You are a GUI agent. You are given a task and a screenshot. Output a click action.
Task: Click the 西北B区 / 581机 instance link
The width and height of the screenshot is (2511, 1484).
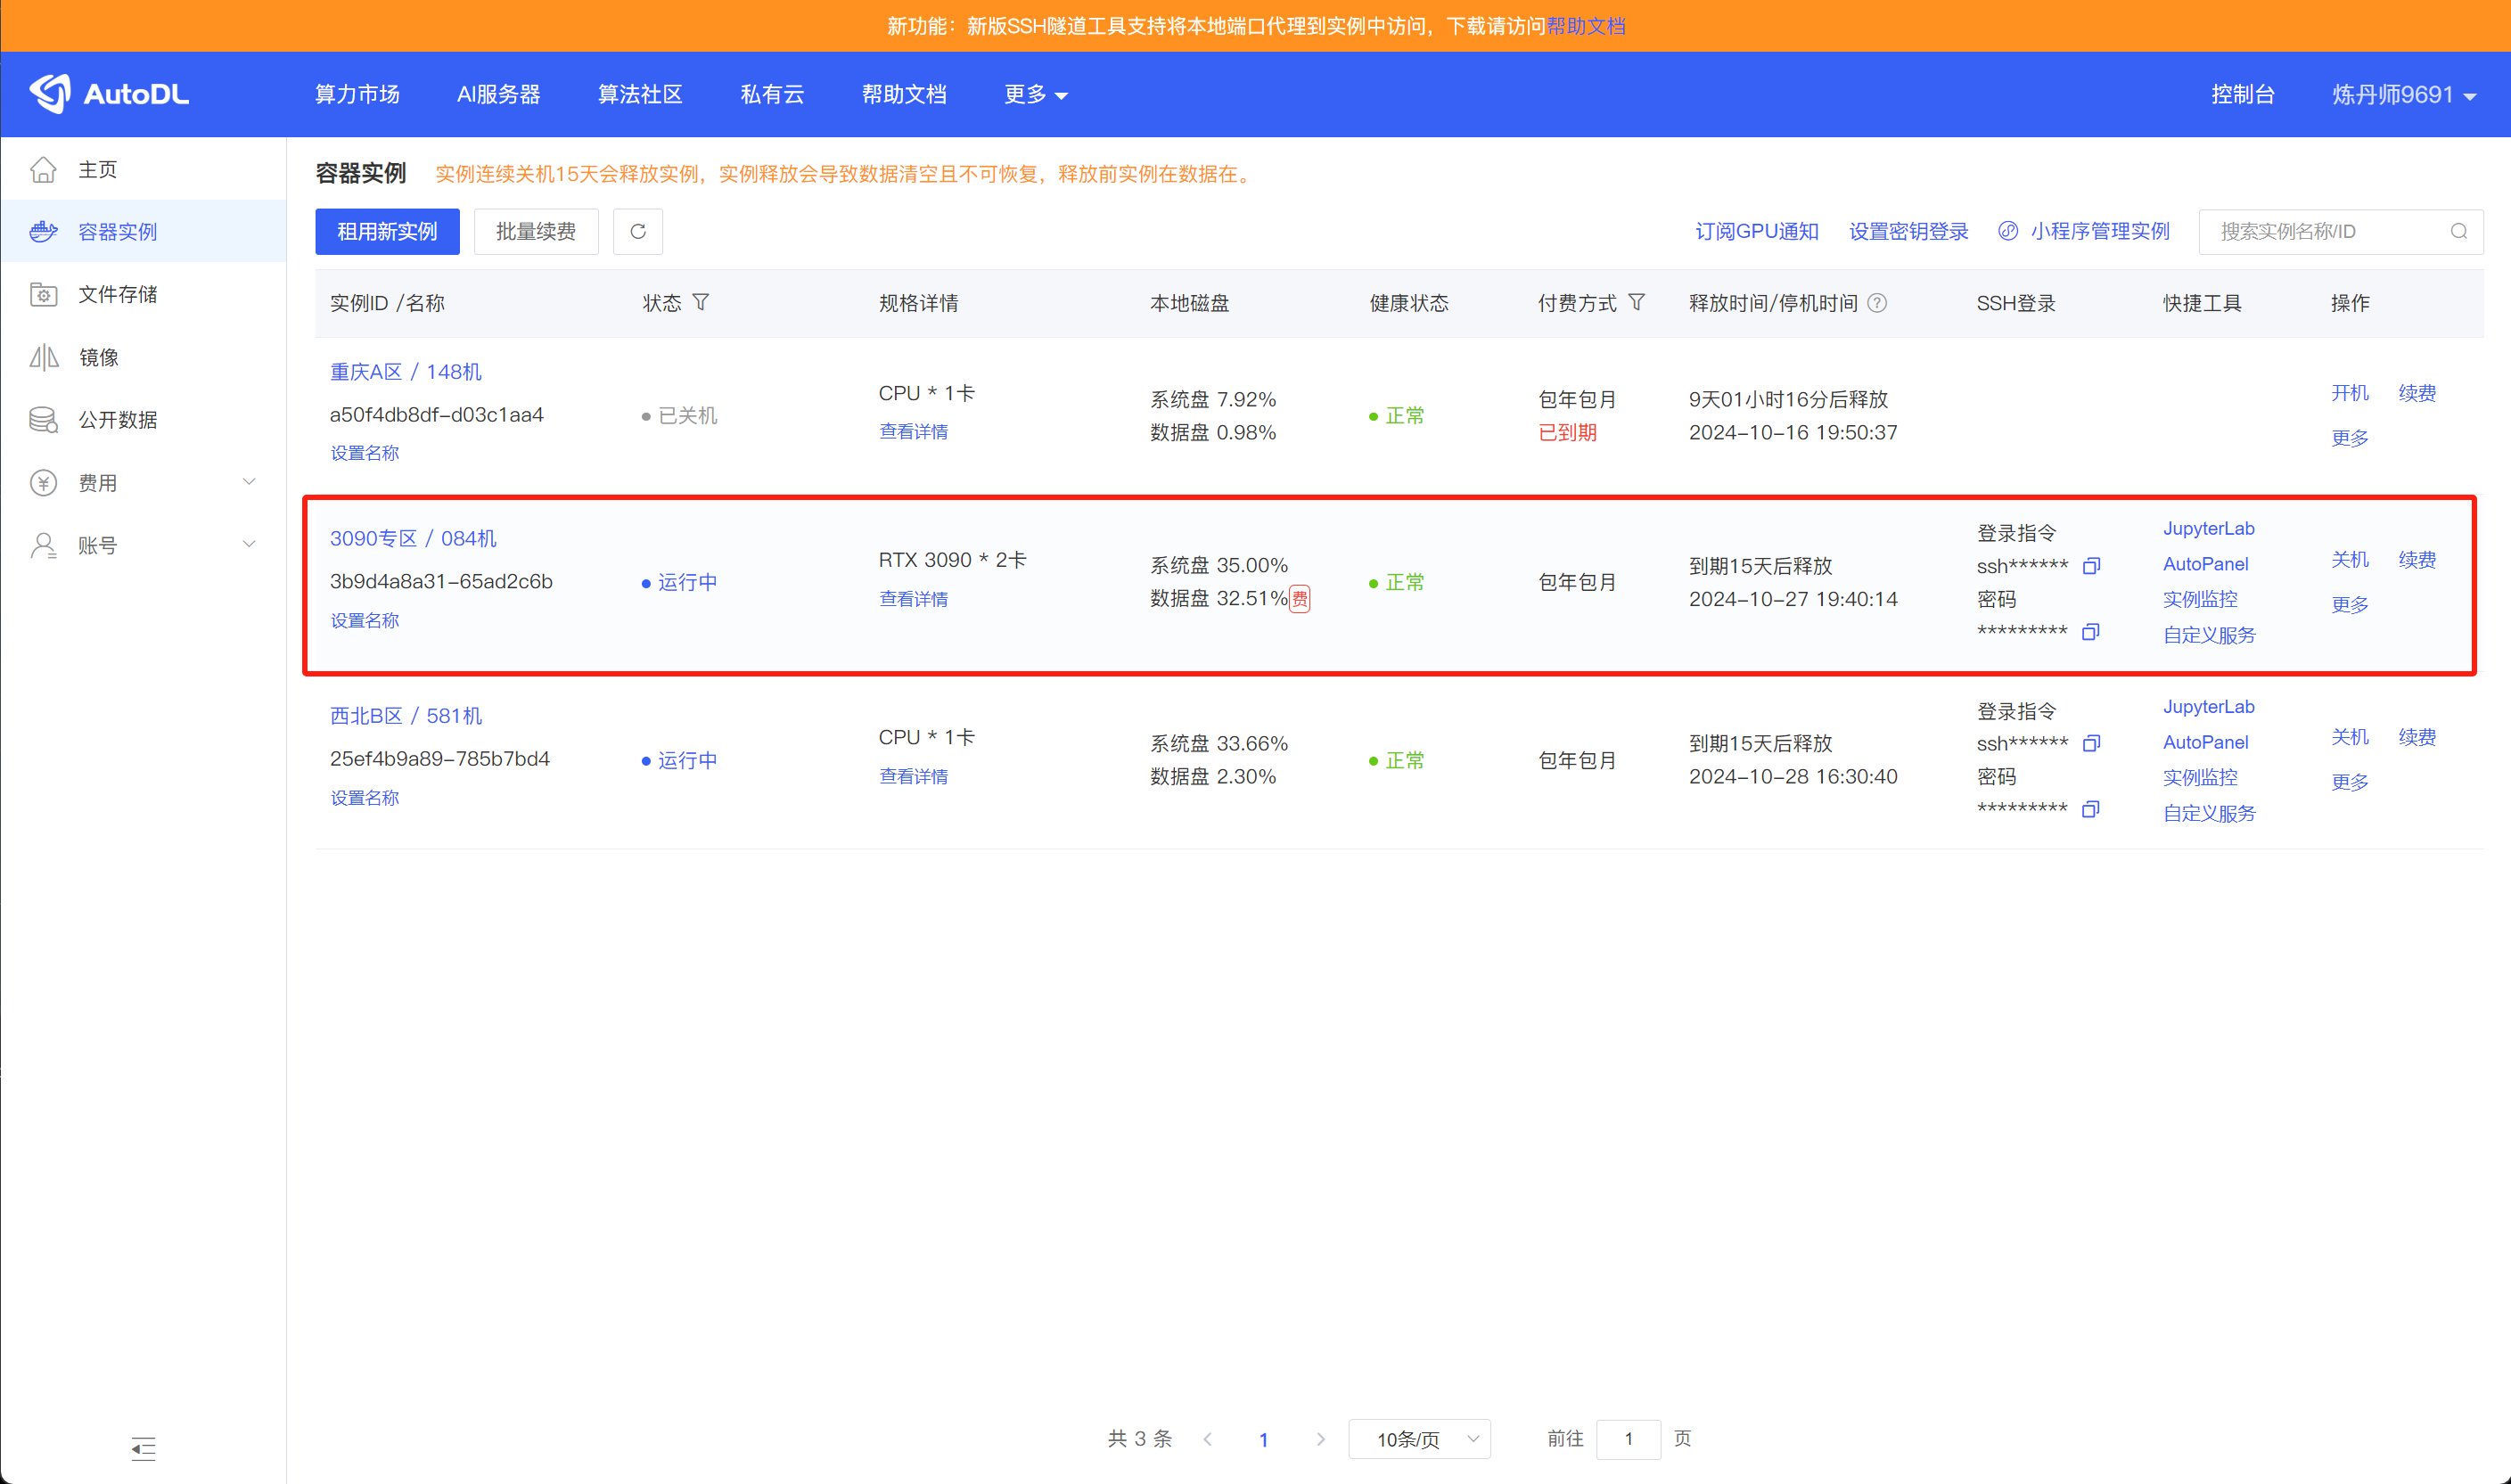(405, 716)
